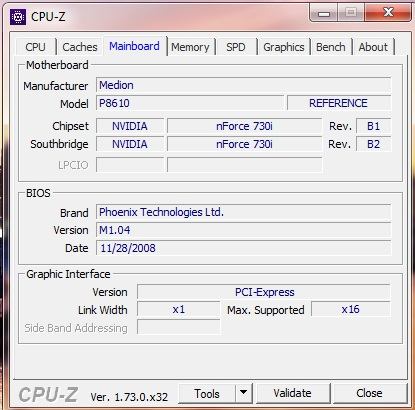Open the Bench tab
The image size is (415, 410).
tap(331, 47)
